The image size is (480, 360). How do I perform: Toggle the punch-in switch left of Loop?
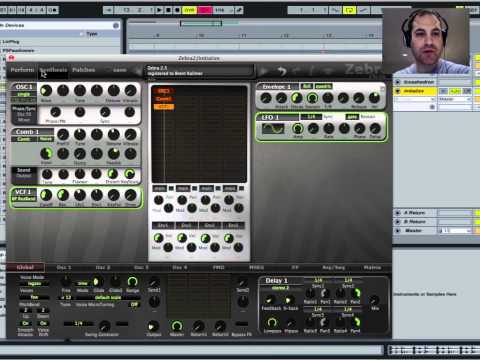pyautogui.click(x=336, y=10)
